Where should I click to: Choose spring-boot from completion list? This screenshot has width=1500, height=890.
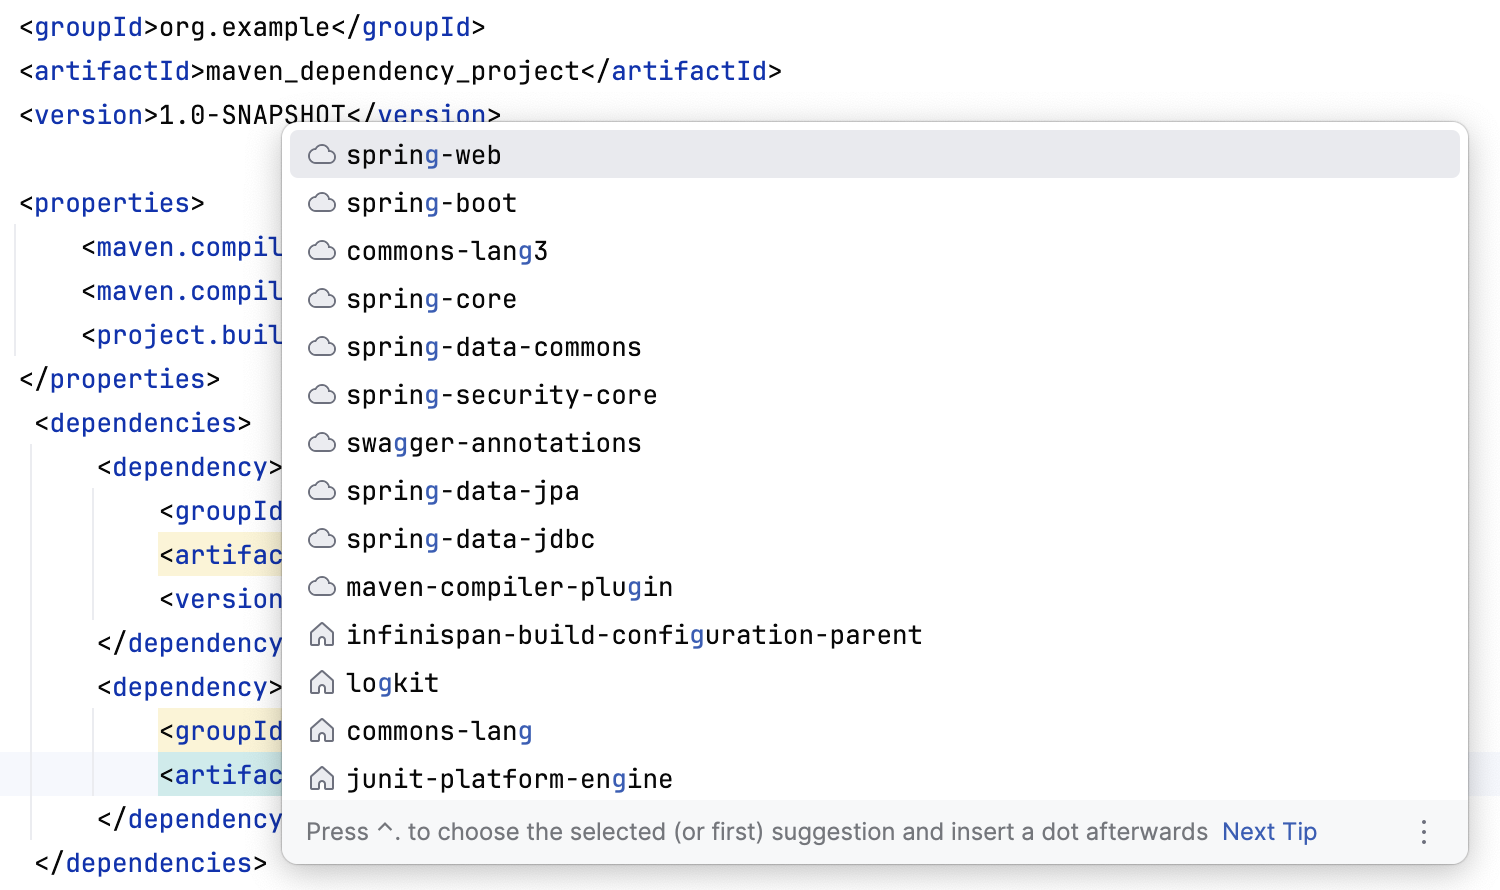click(x=875, y=203)
